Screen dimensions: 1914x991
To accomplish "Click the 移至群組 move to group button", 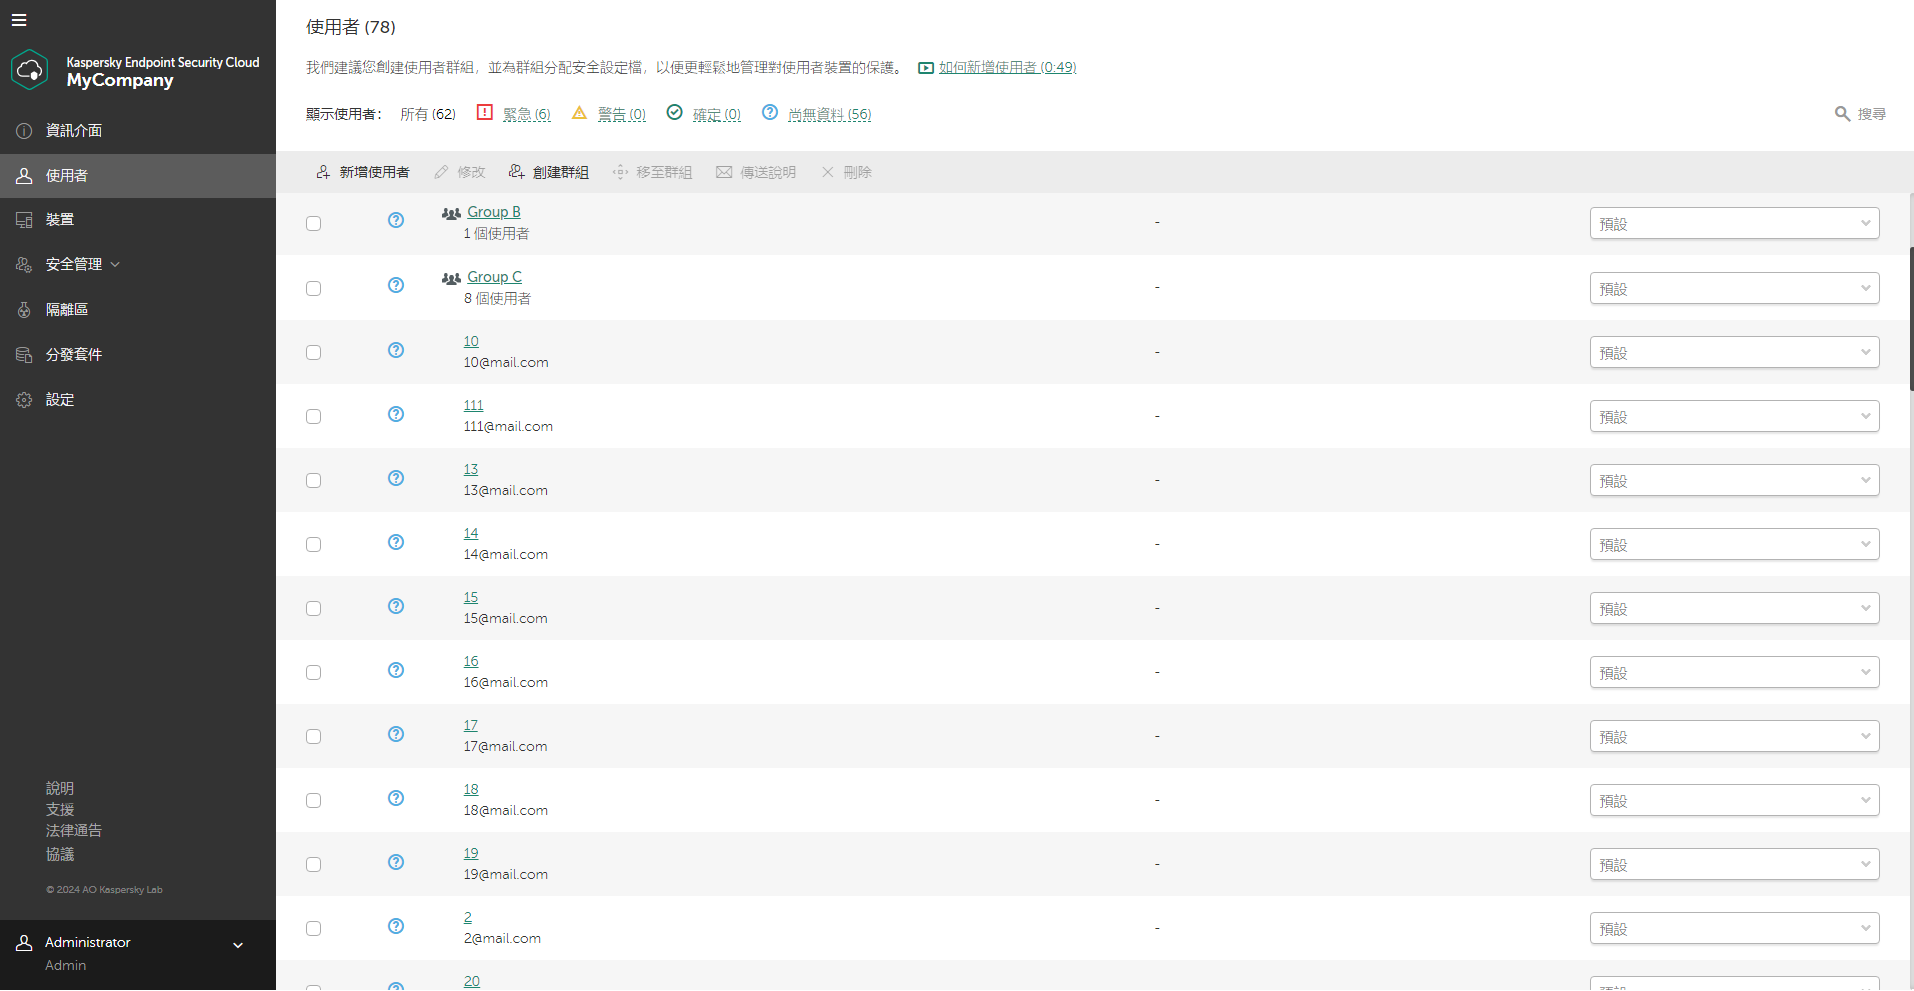I will 653,172.
